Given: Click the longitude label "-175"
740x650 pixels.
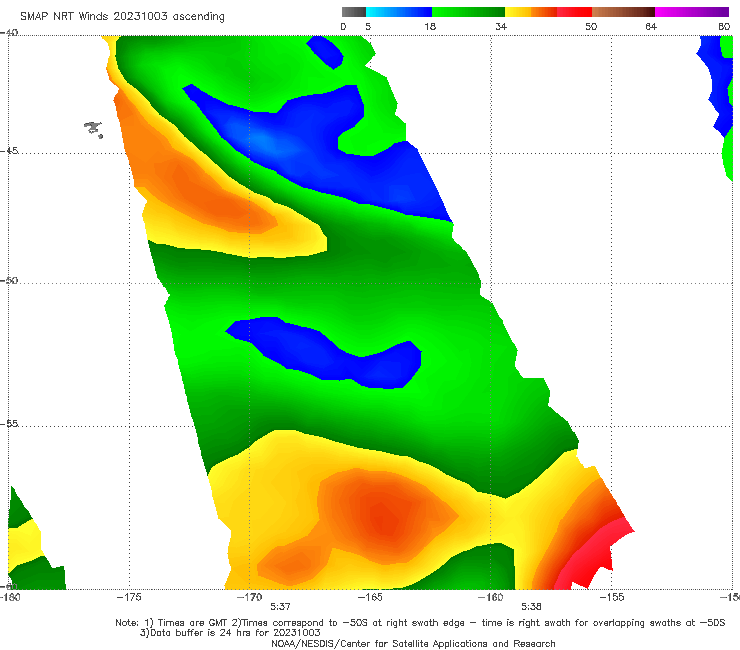Looking at the screenshot, I should click(x=129, y=597).
